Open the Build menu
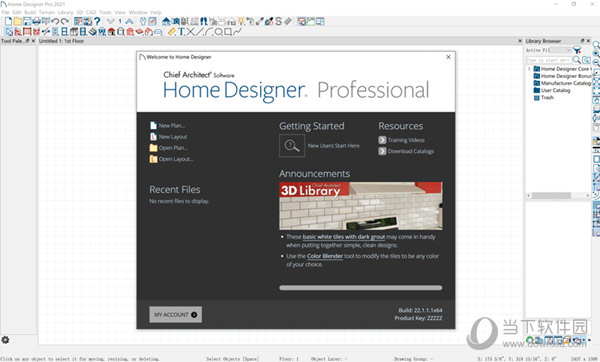This screenshot has width=600, height=362. [30, 12]
